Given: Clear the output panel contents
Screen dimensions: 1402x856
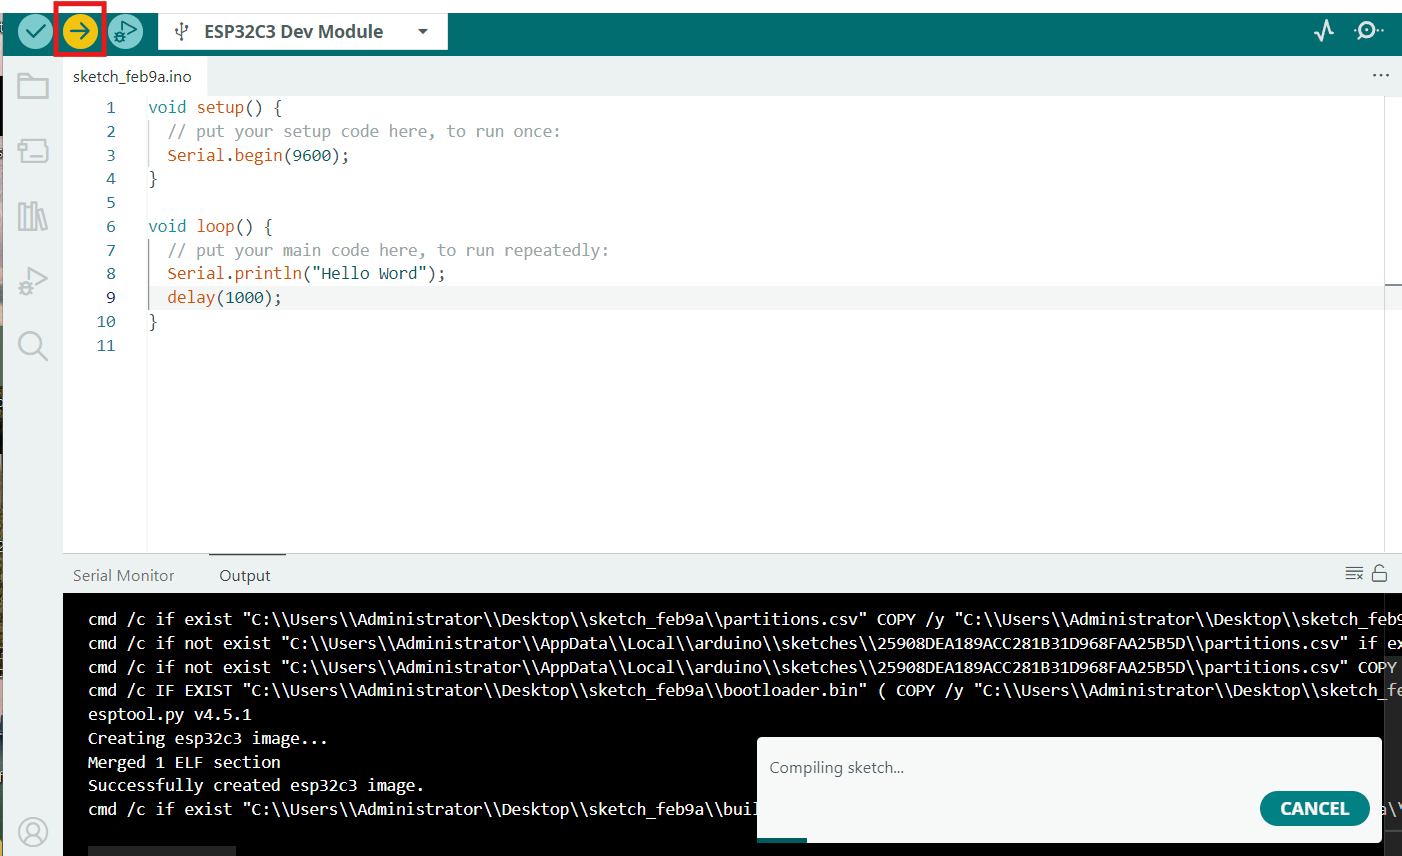Looking at the screenshot, I should (1354, 574).
